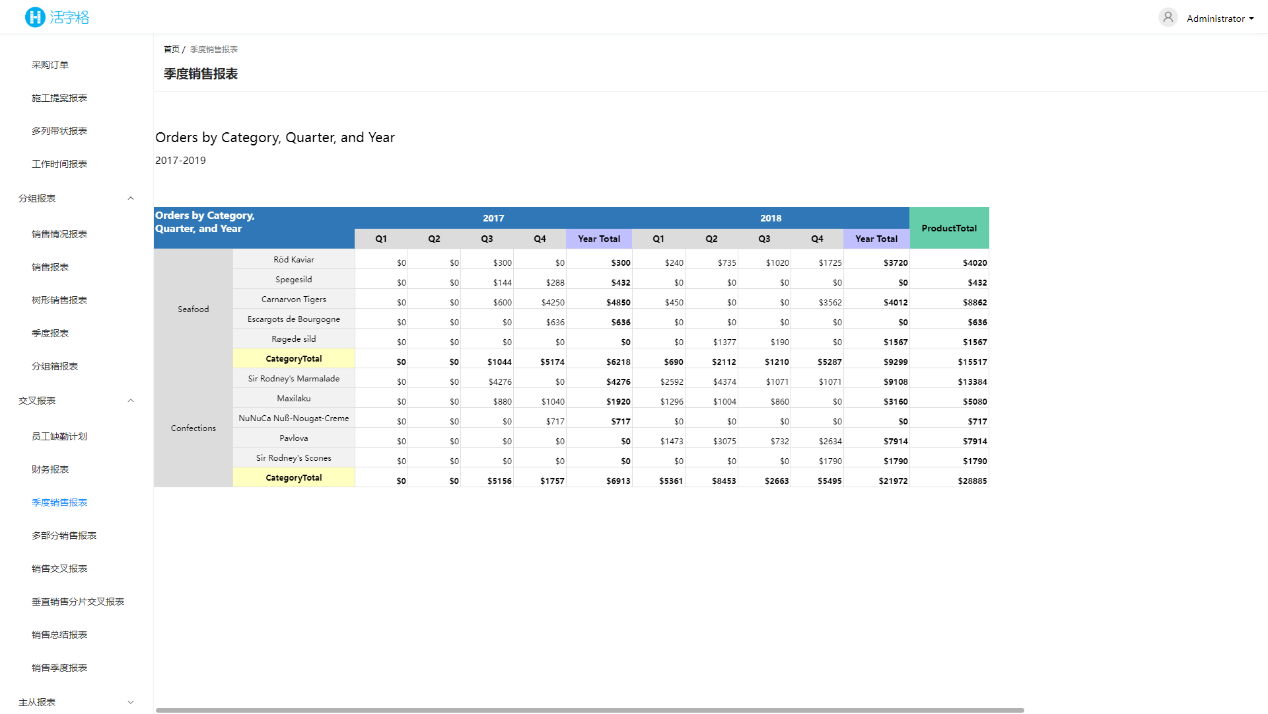The height and width of the screenshot is (714, 1268).
Task: Click the 季度销售报表 breadcrumb text
Action: (x=214, y=49)
